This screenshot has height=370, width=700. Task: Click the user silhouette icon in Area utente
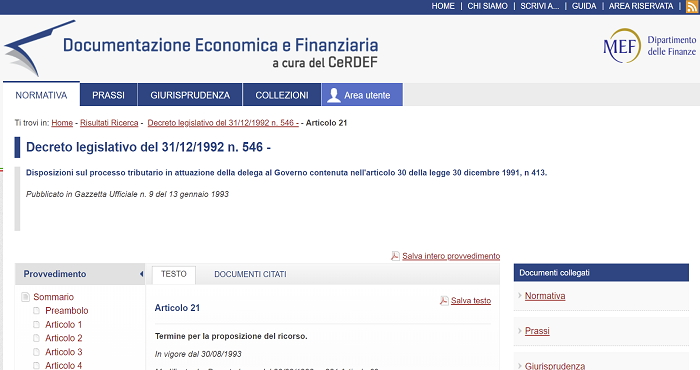(x=333, y=95)
